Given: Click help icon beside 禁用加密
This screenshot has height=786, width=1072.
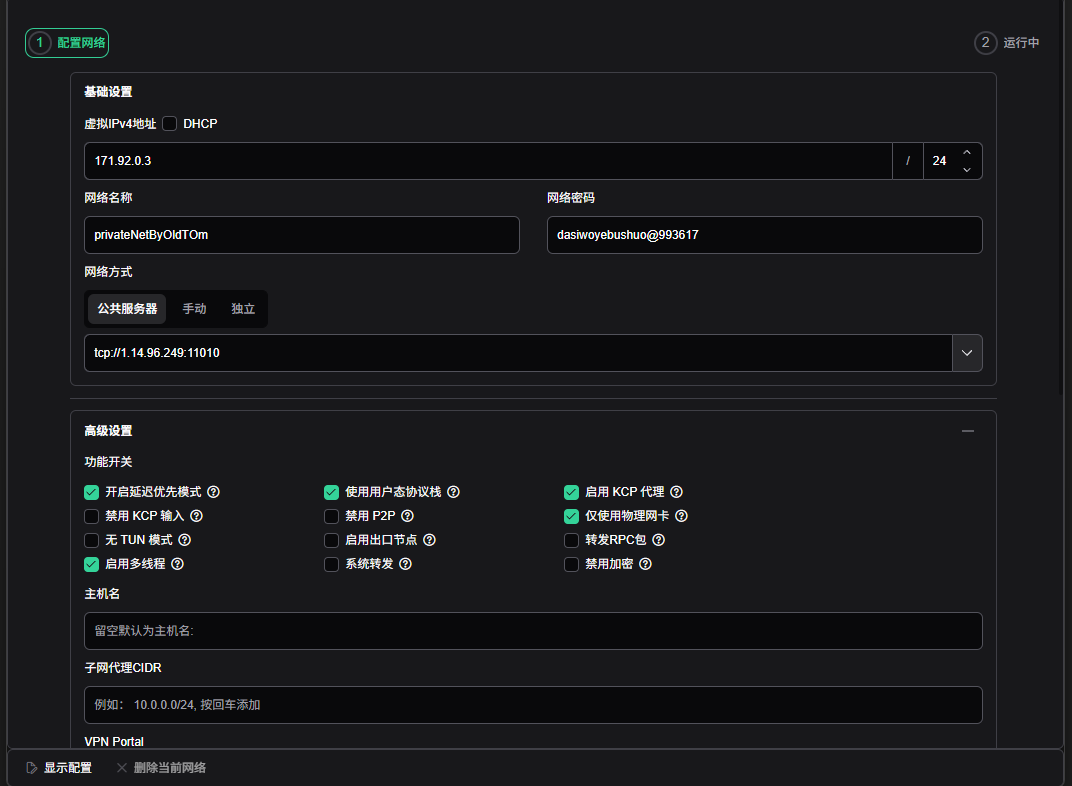Looking at the screenshot, I should [x=646, y=564].
